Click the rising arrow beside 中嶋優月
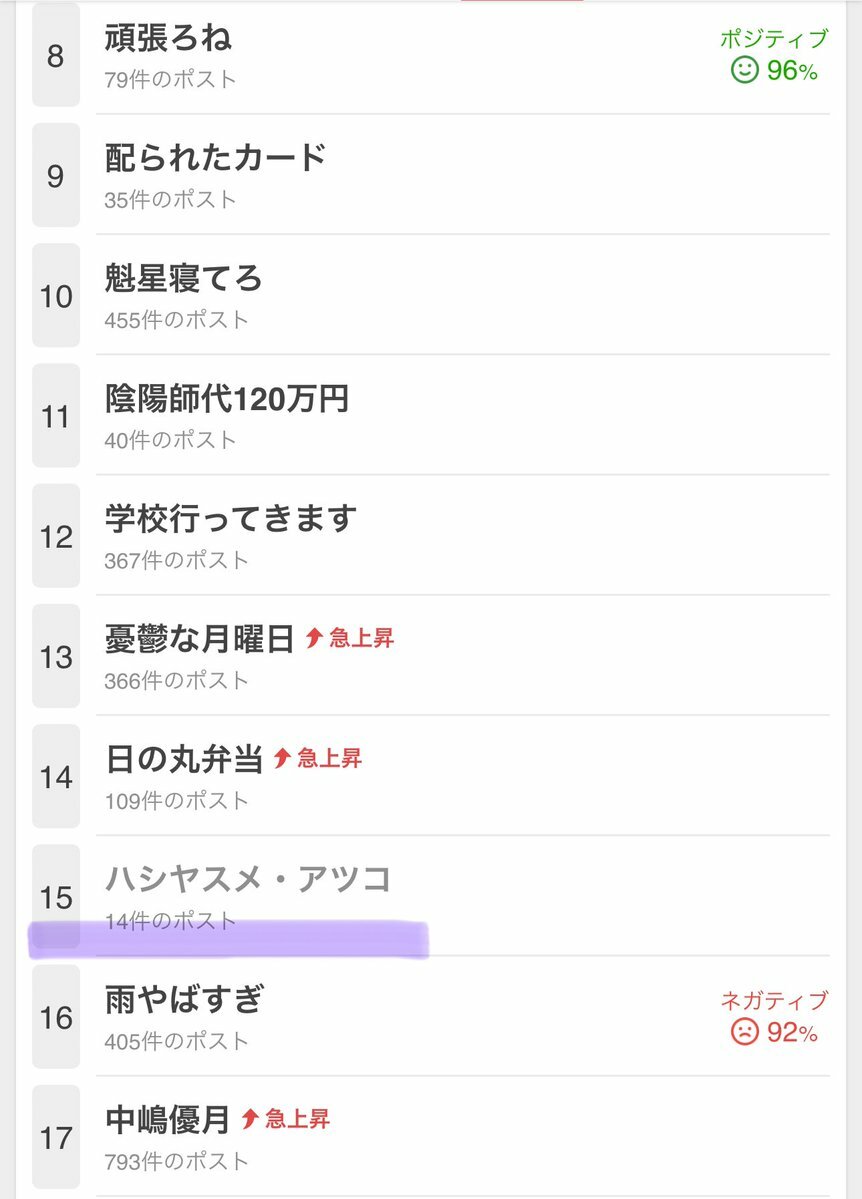 coord(249,1119)
